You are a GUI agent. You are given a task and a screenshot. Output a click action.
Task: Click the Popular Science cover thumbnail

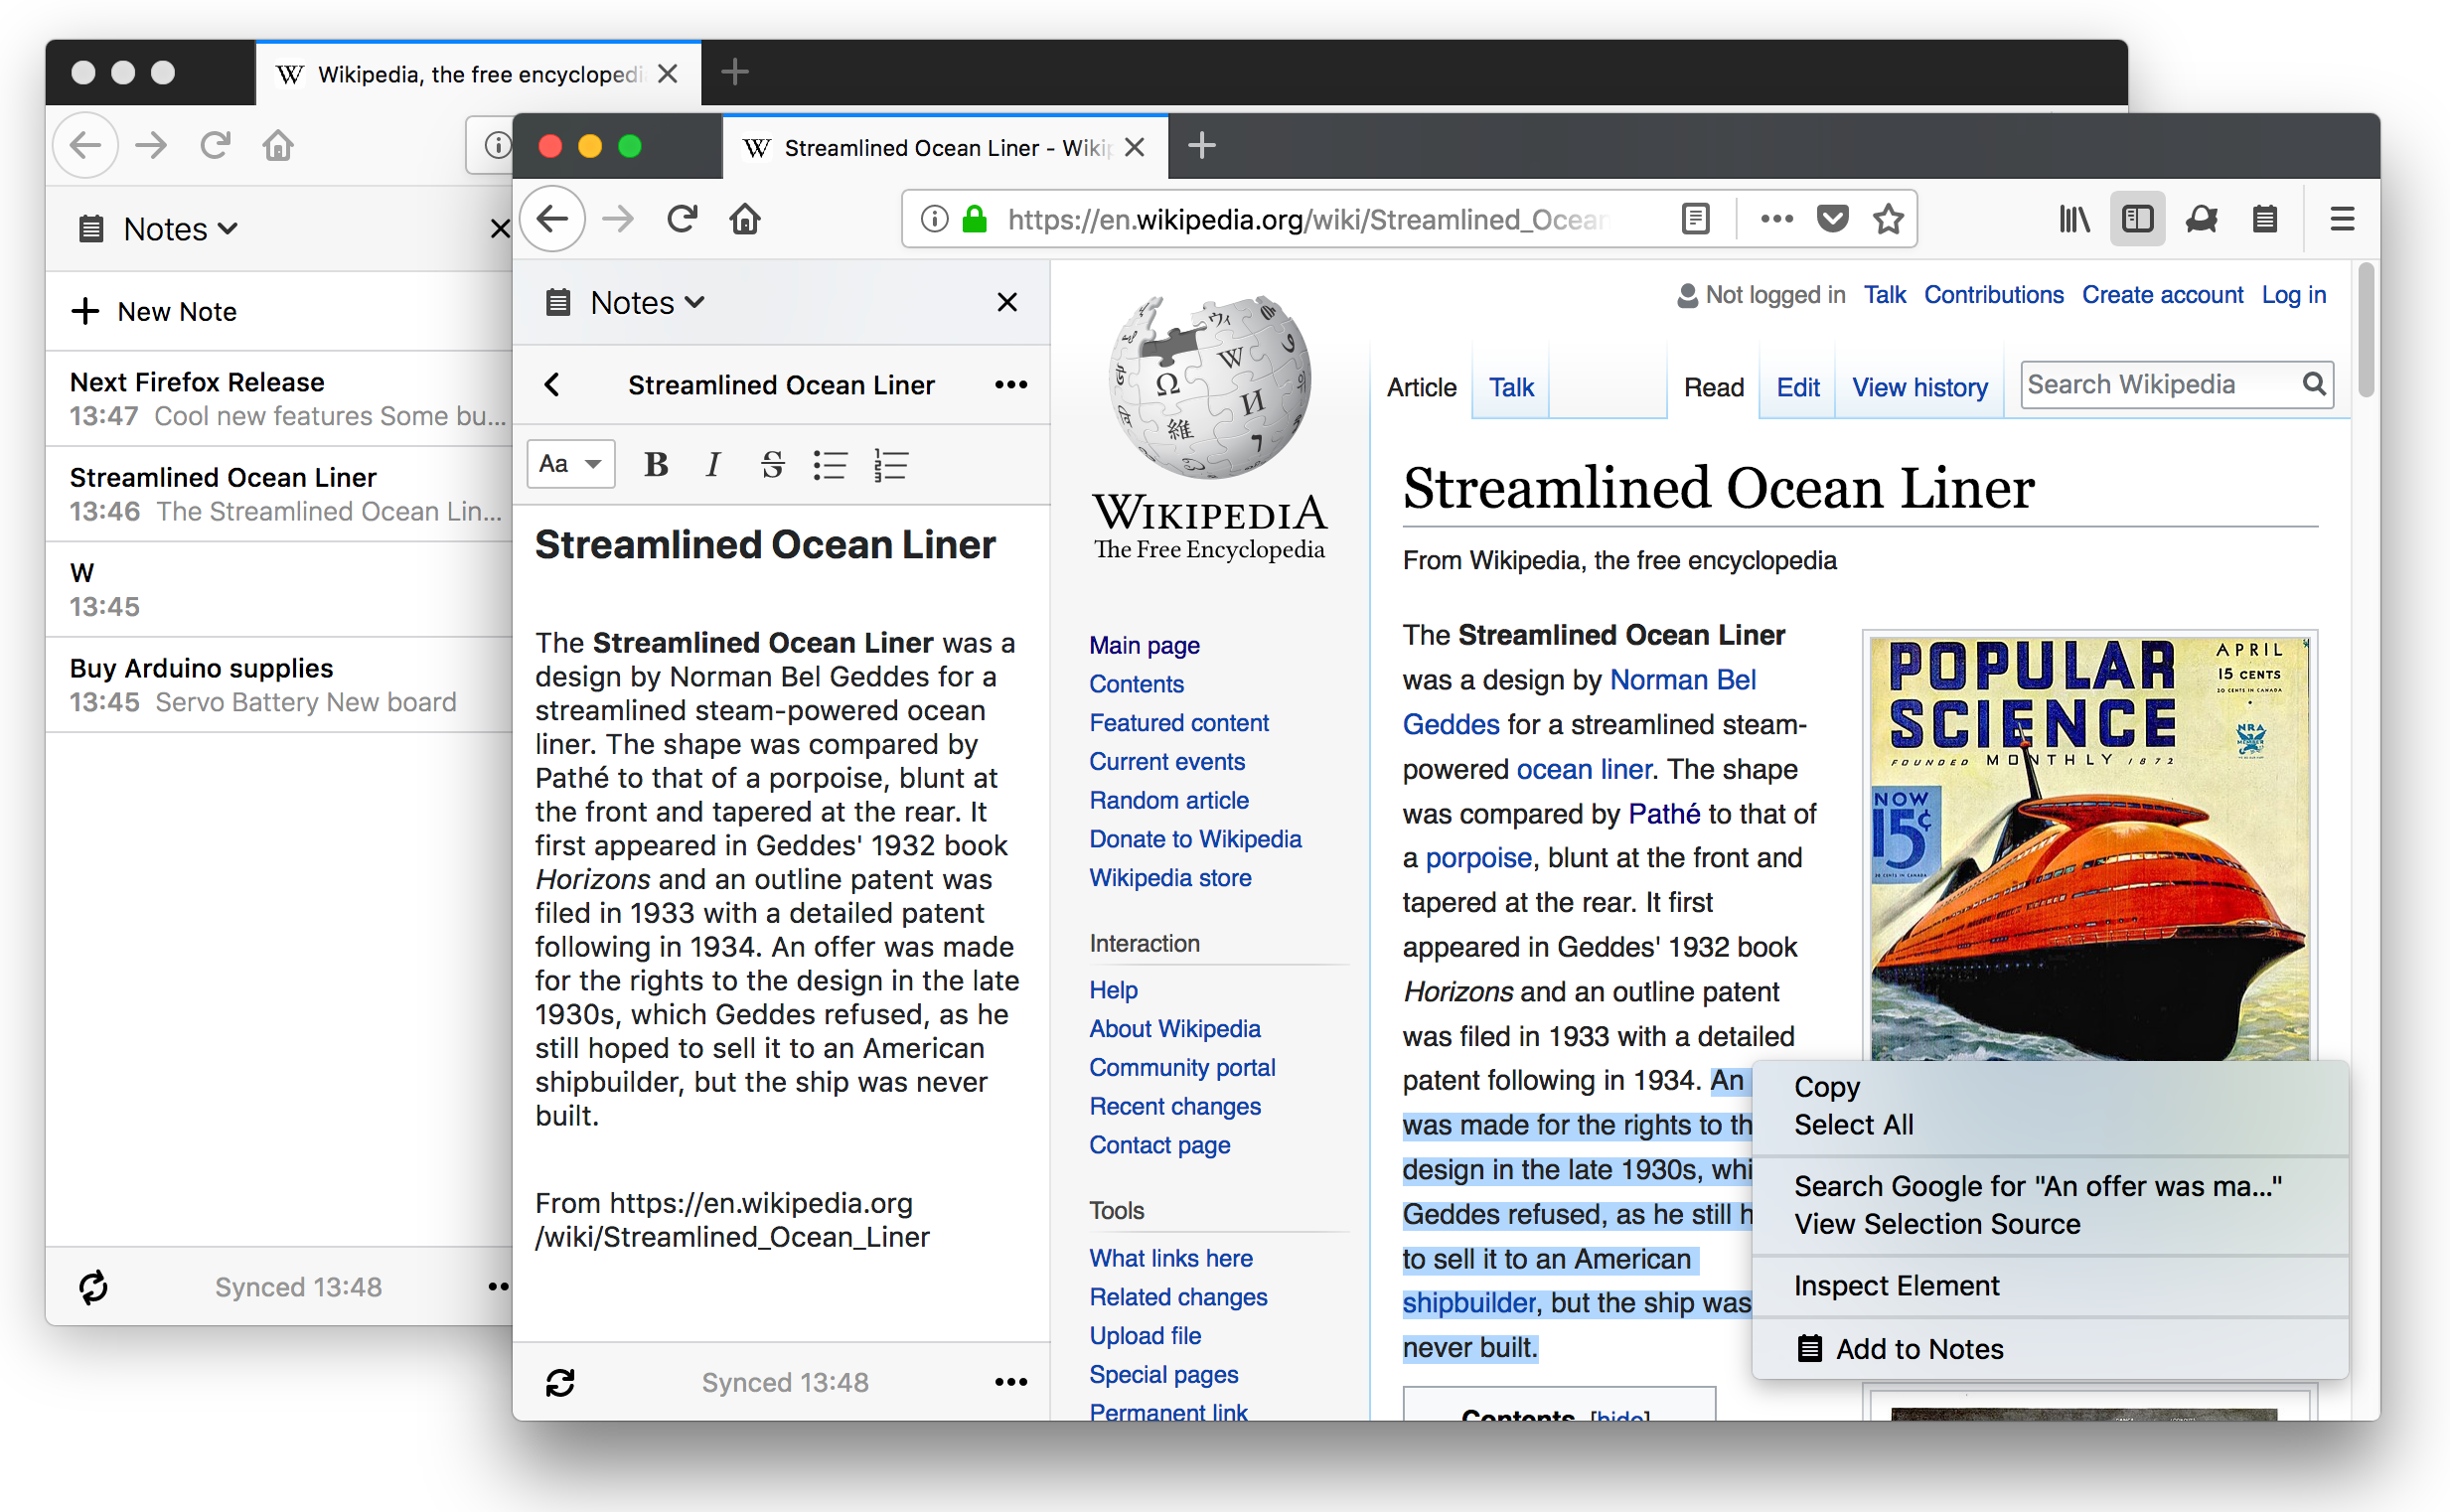pyautogui.click(x=2088, y=848)
